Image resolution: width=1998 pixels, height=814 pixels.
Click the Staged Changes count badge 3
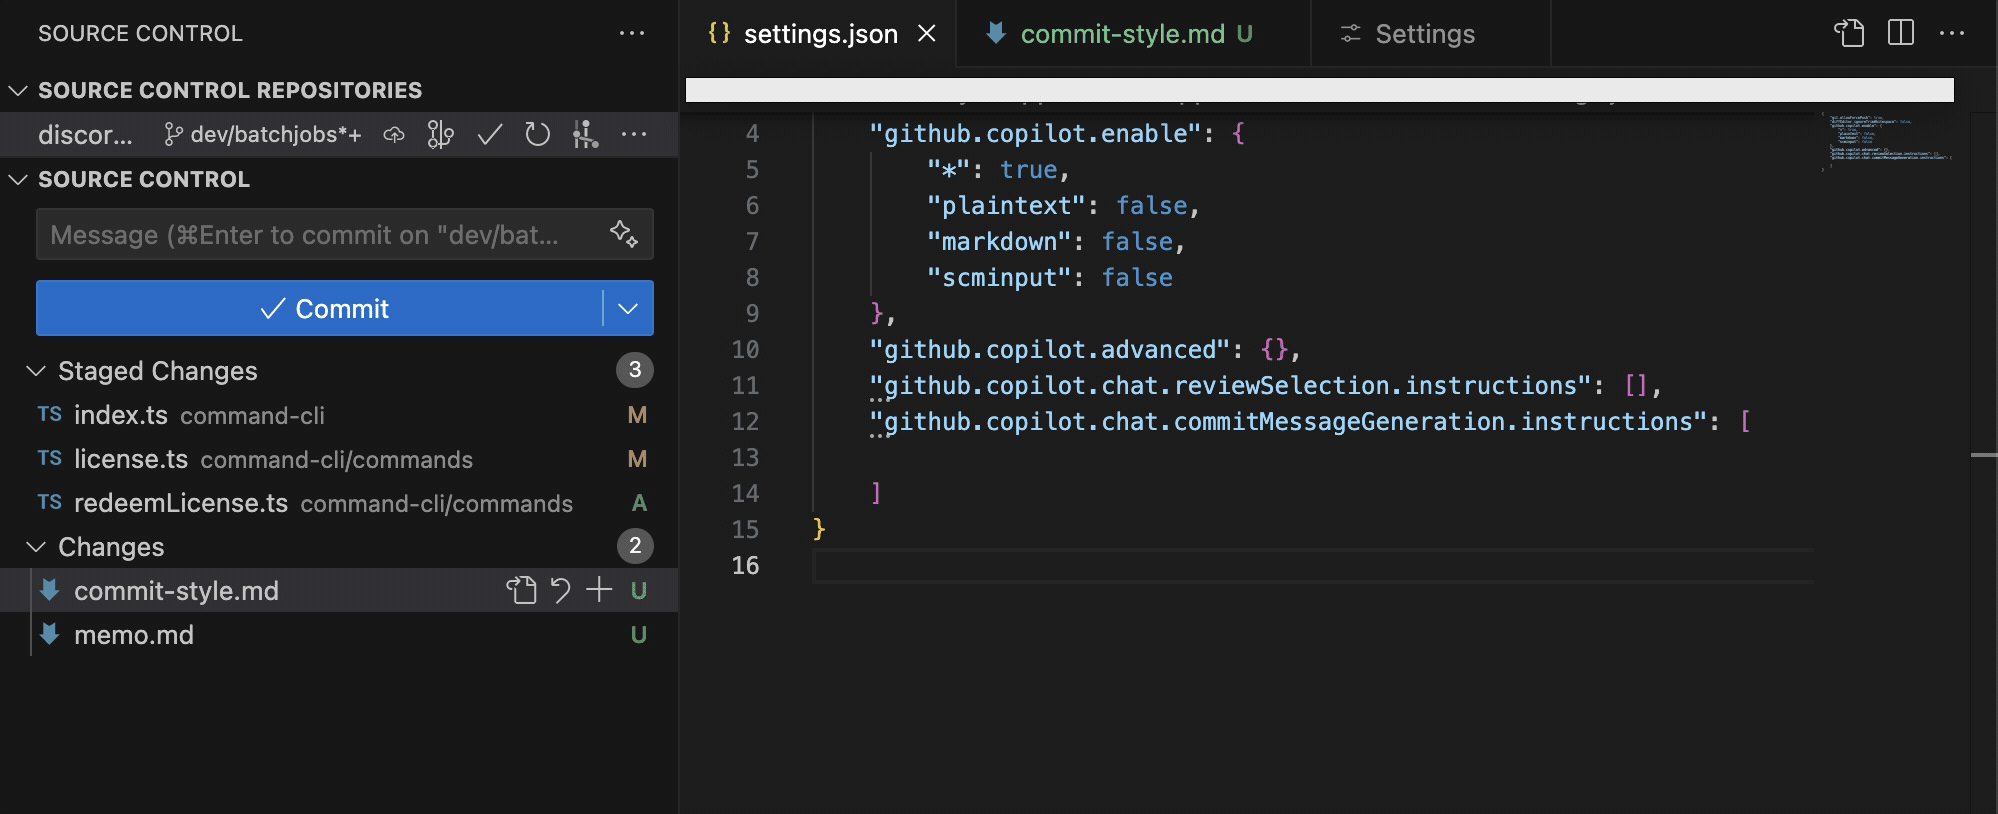point(635,370)
